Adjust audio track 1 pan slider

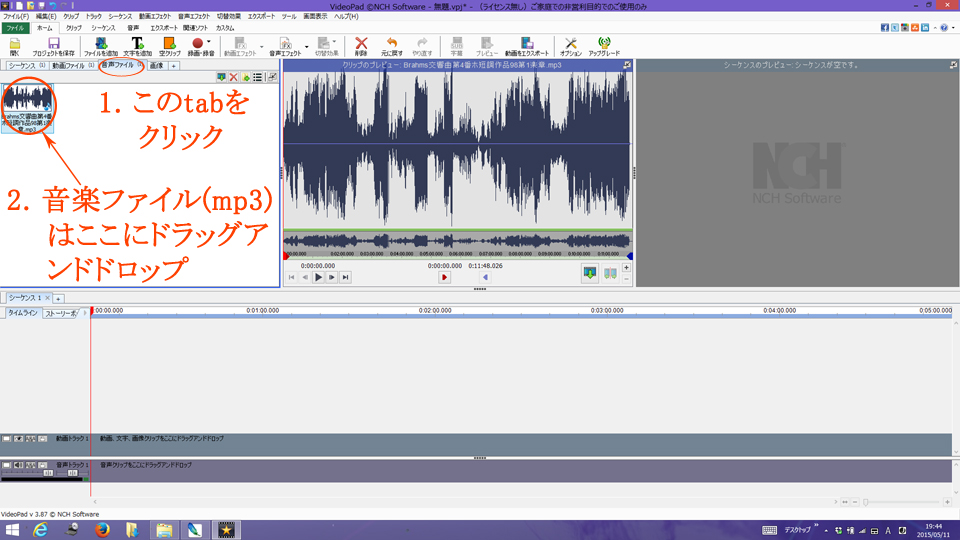(71, 473)
